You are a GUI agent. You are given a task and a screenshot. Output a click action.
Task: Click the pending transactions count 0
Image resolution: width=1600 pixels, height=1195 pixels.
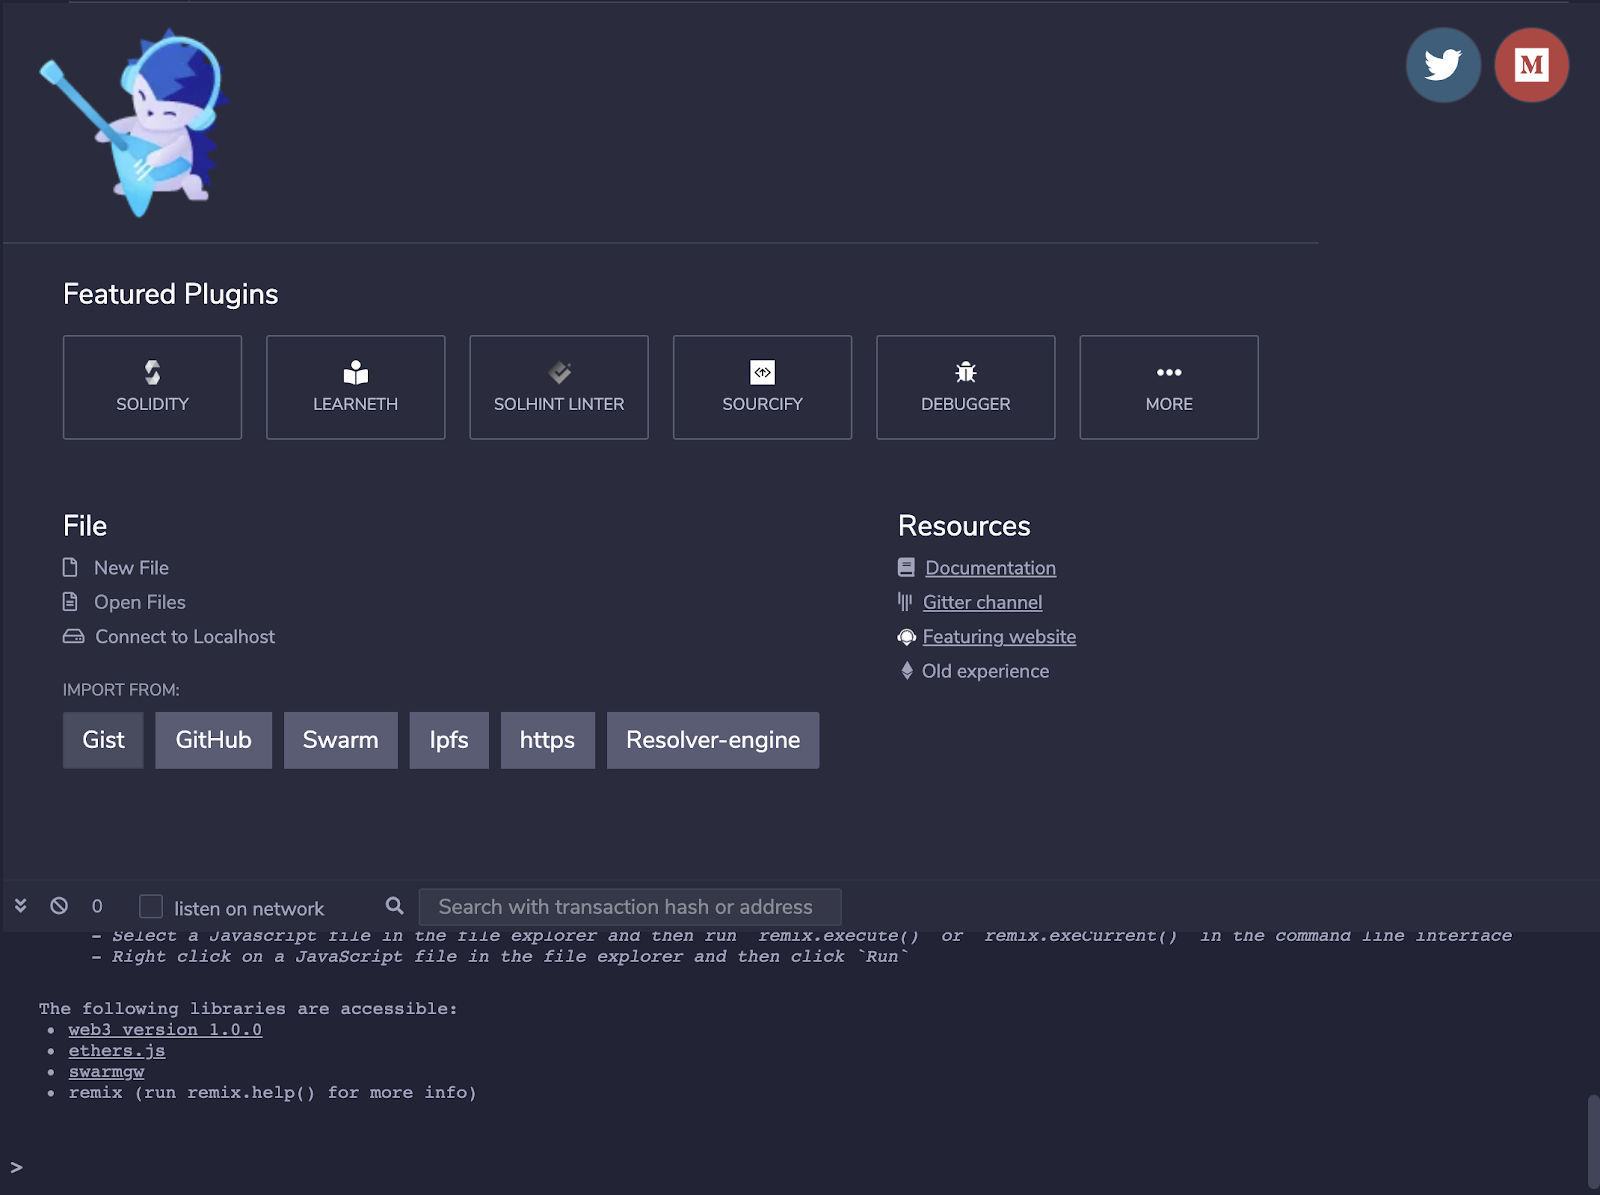[x=97, y=906]
